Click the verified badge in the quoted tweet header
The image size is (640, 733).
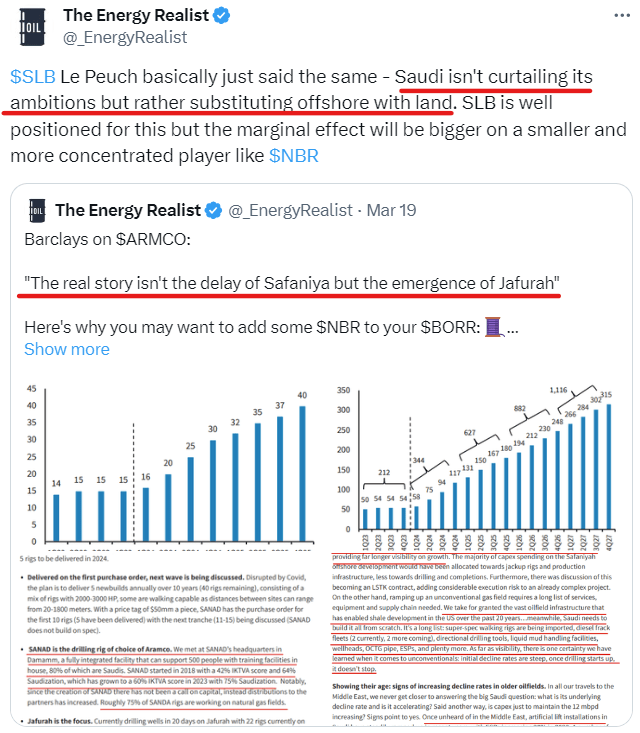(213, 210)
